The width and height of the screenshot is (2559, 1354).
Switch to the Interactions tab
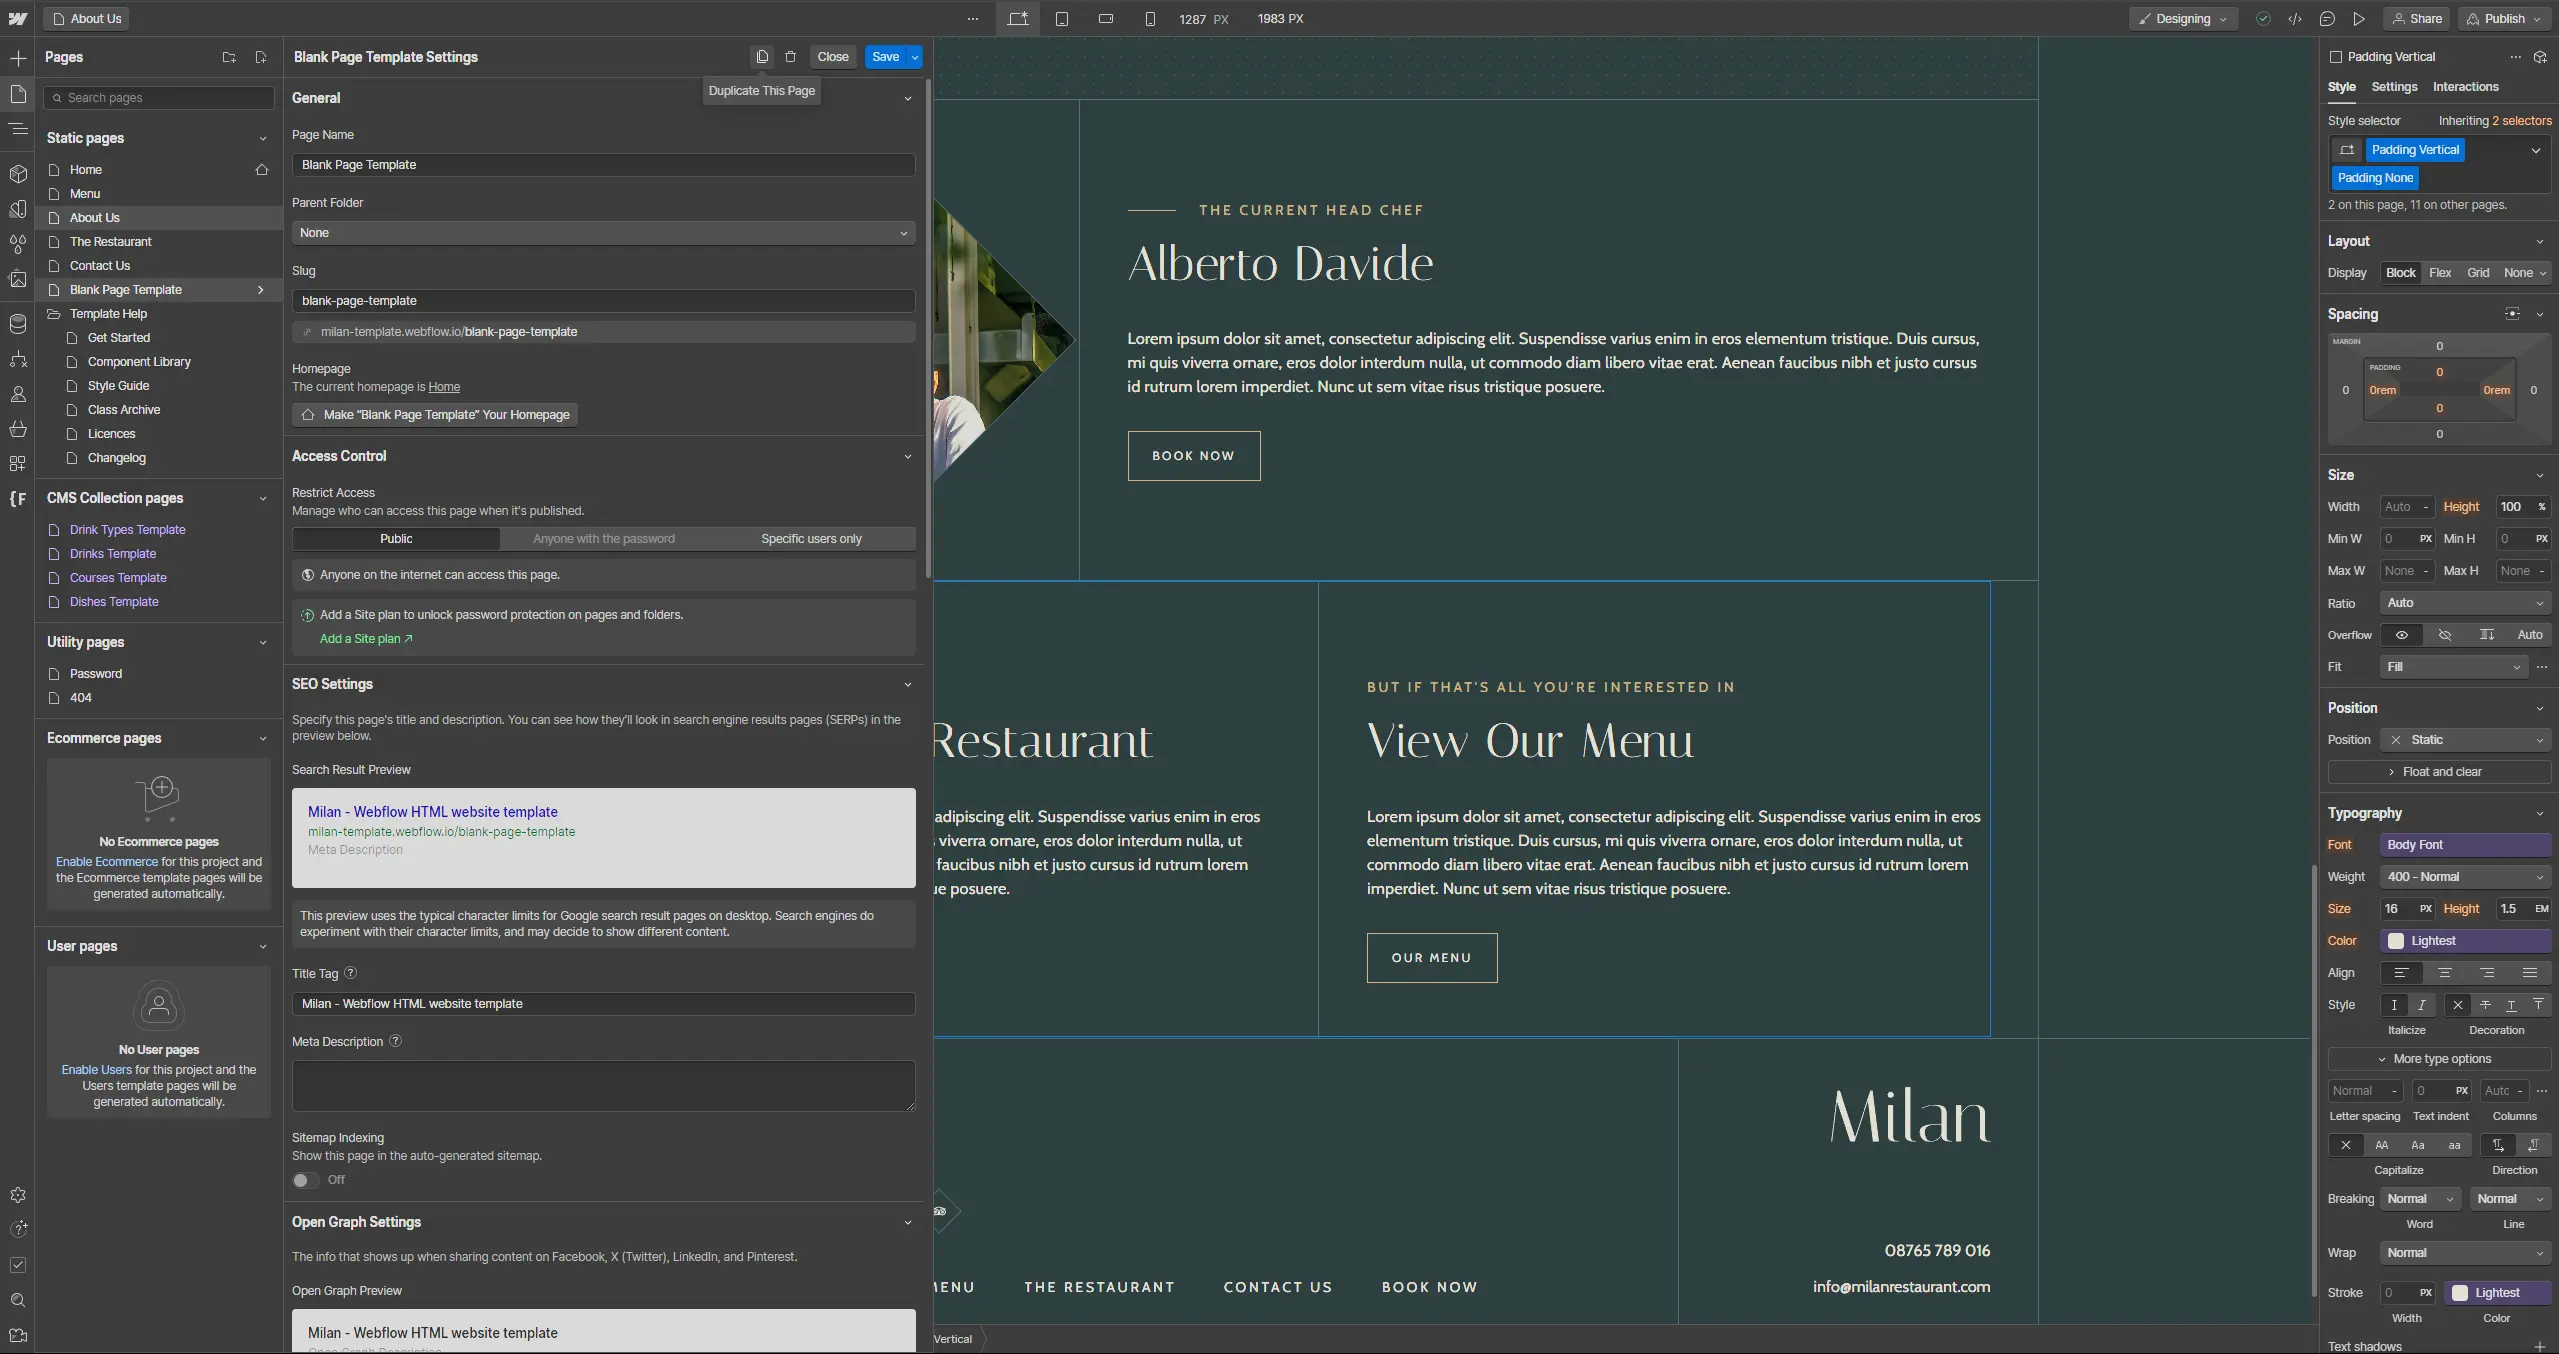click(x=2465, y=87)
